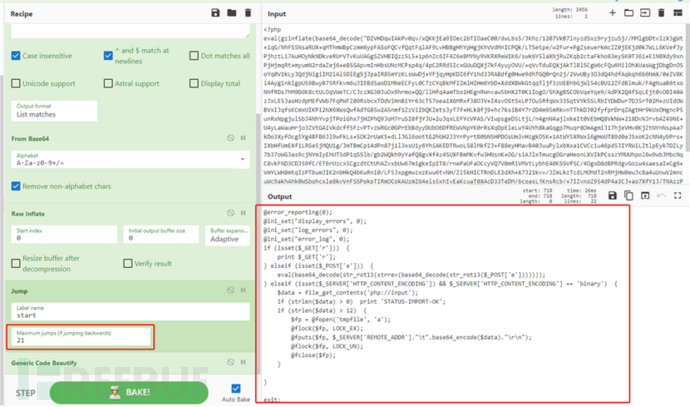
Task: Clear the recipe with the trash icon
Action: pyautogui.click(x=248, y=13)
